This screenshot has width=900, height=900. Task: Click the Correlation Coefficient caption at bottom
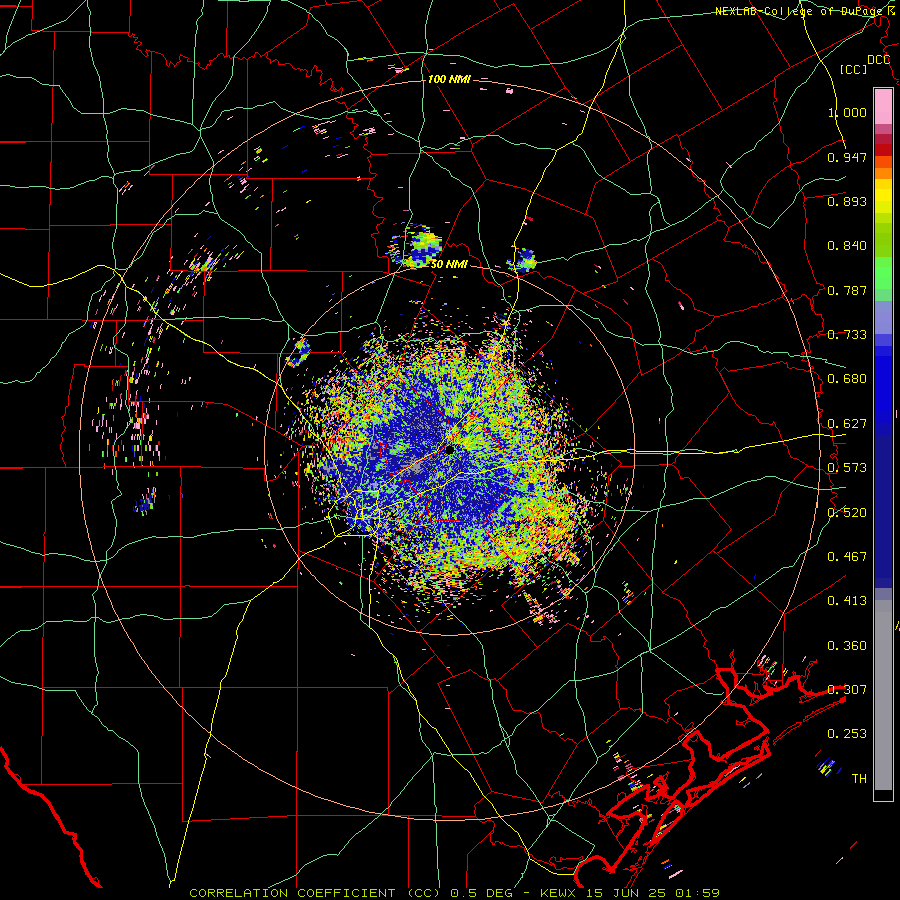pos(455,893)
